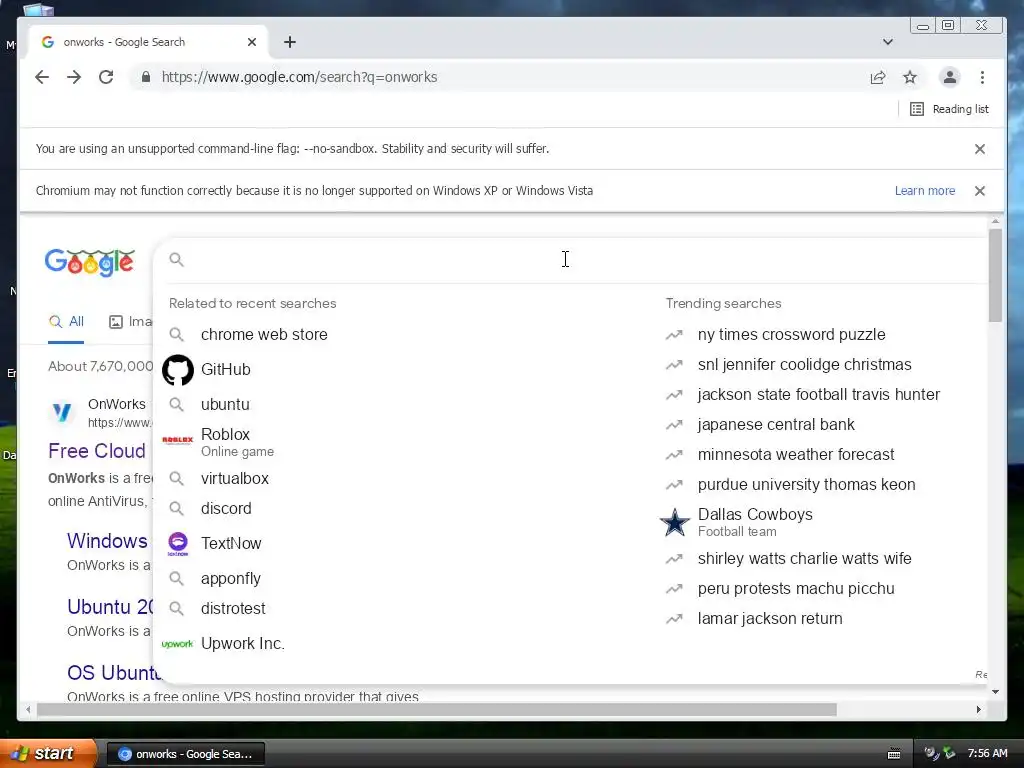Open the Reading list
The height and width of the screenshot is (768, 1024).
click(x=949, y=109)
